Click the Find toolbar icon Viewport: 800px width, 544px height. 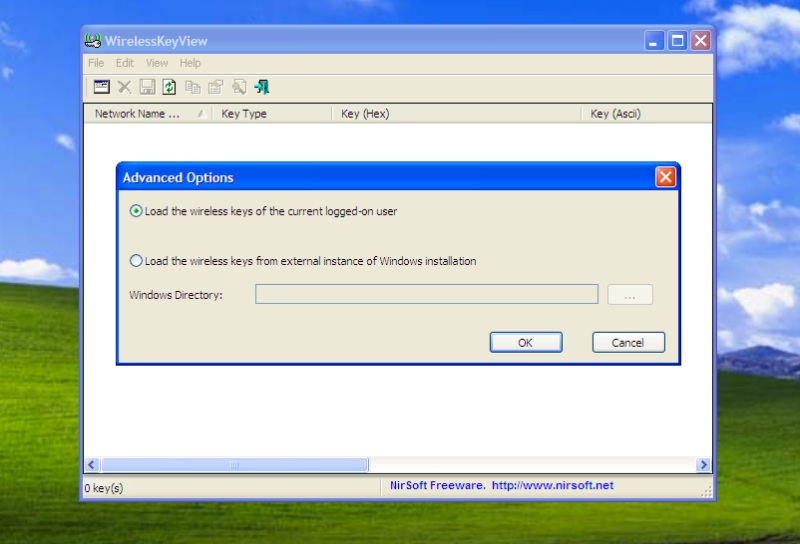point(239,87)
